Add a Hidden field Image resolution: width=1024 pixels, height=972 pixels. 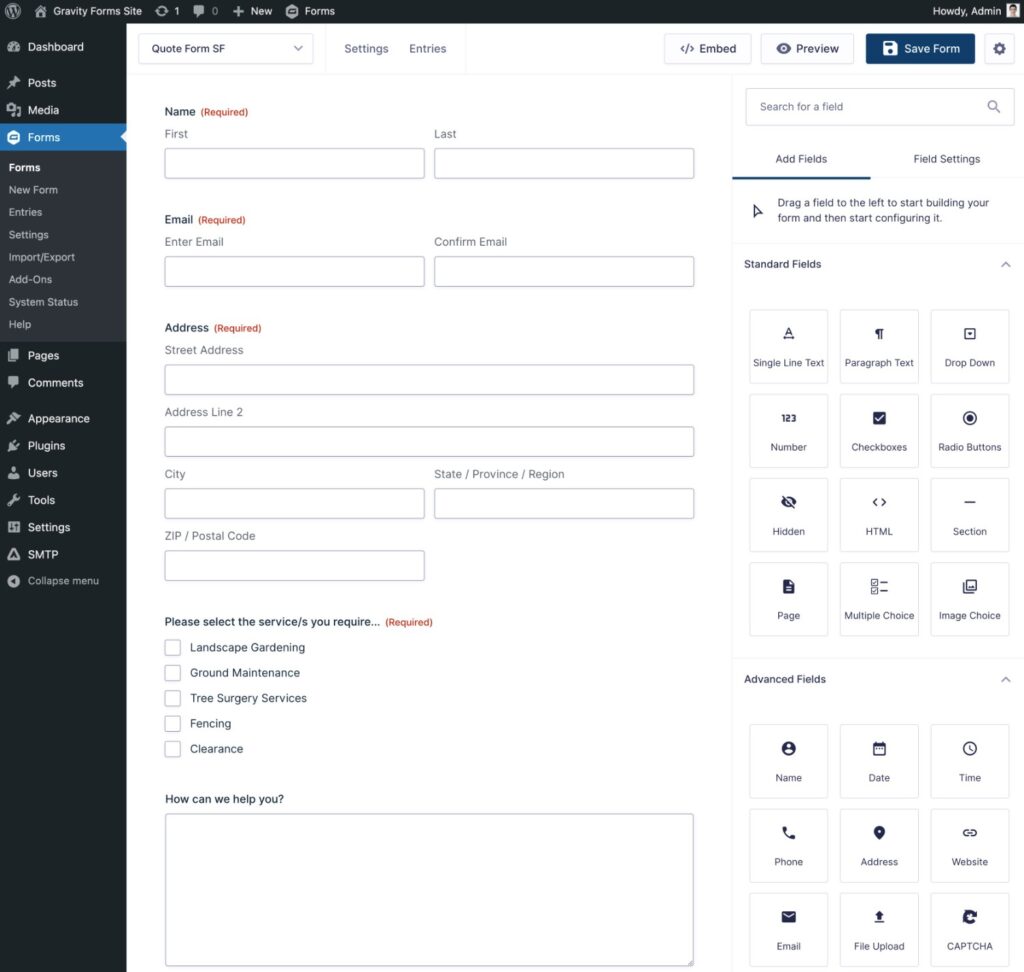point(788,515)
